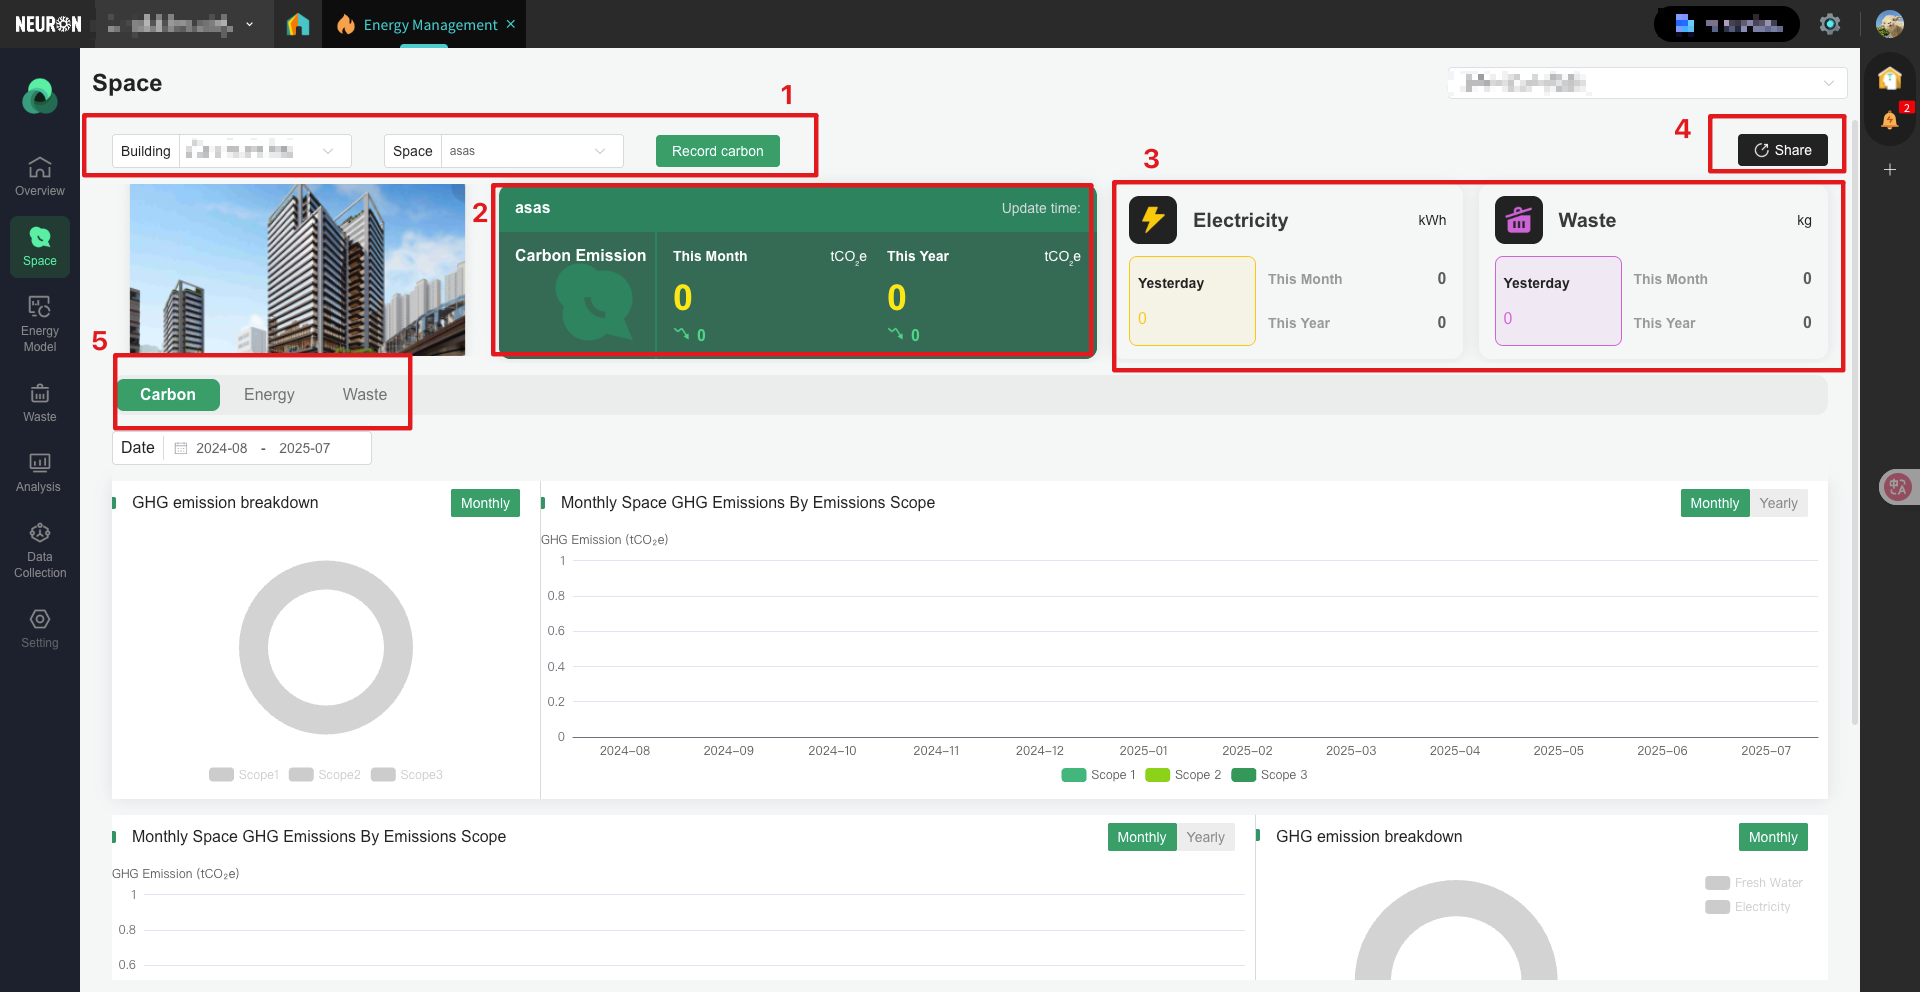Open Data Collection in the sidebar
This screenshot has height=992, width=1920.
pyautogui.click(x=40, y=550)
